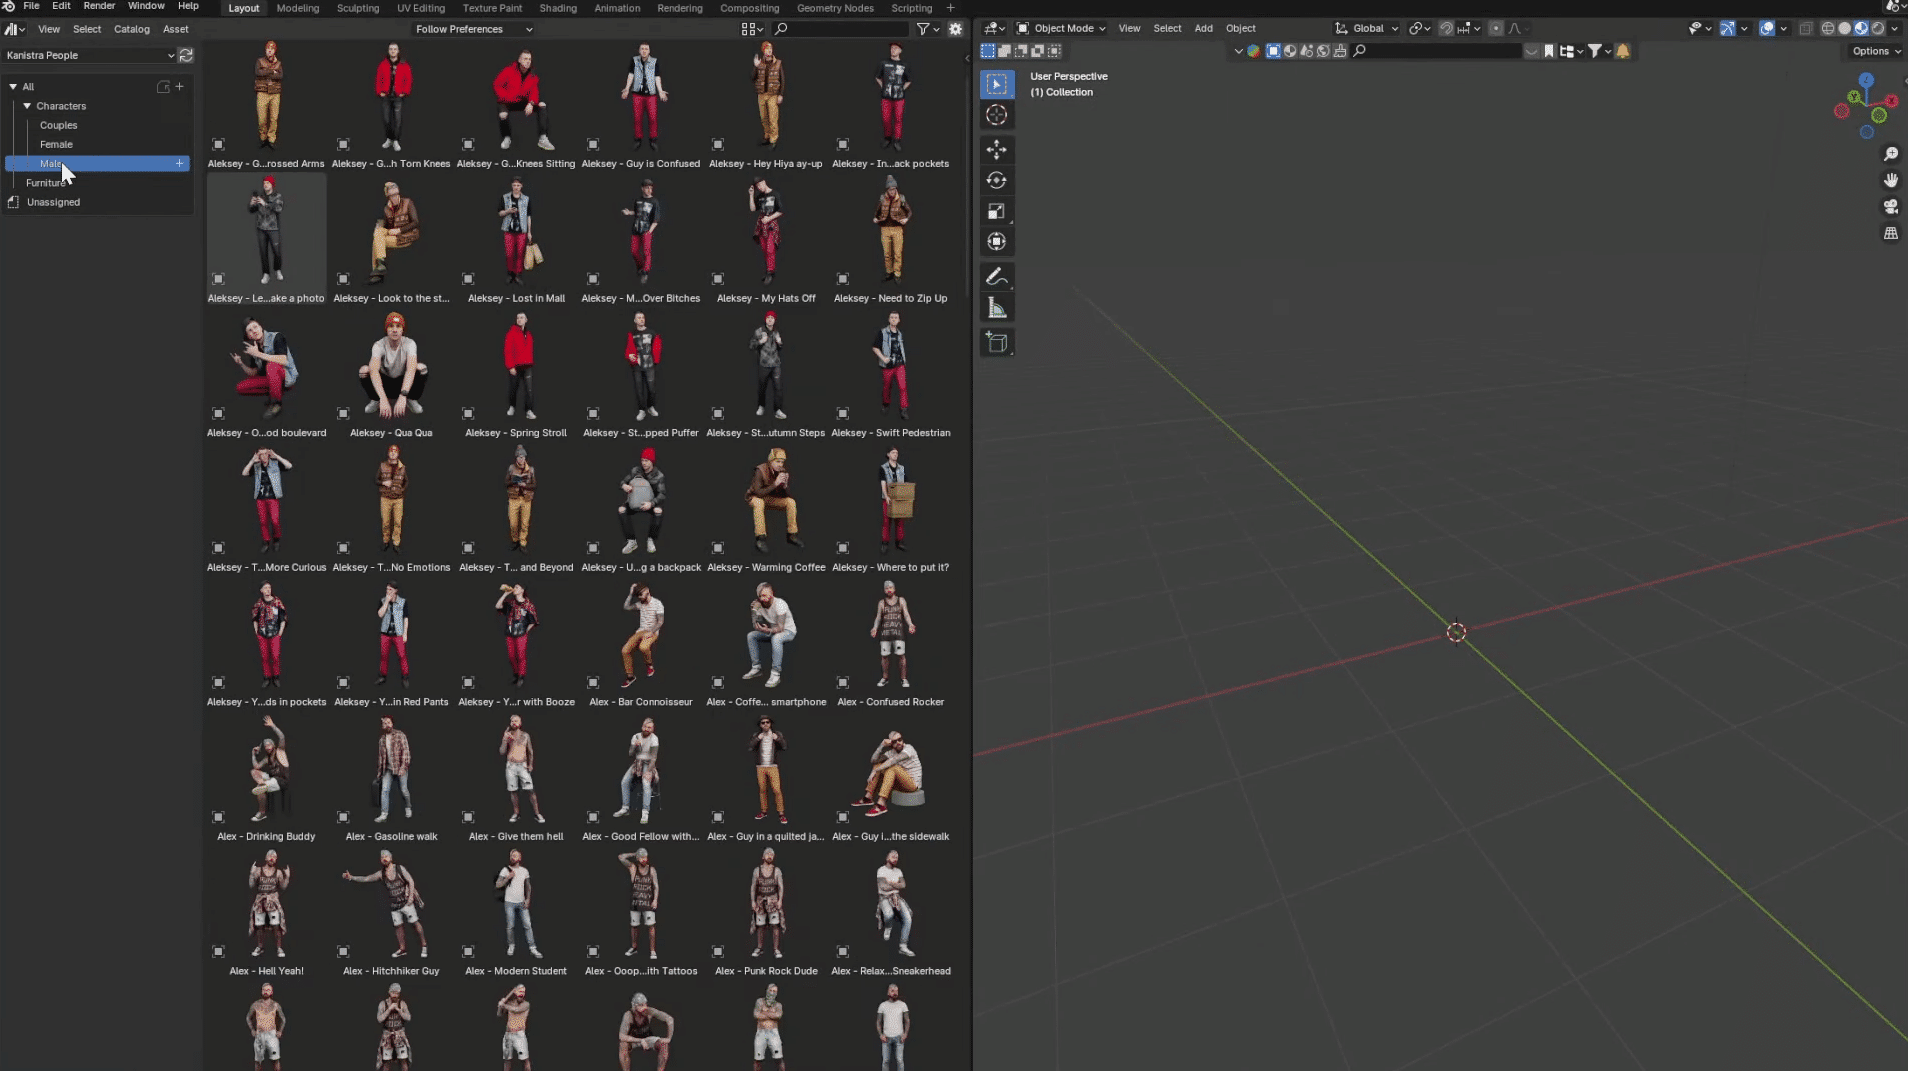
Task: Select the Female catalog
Action: pos(56,144)
